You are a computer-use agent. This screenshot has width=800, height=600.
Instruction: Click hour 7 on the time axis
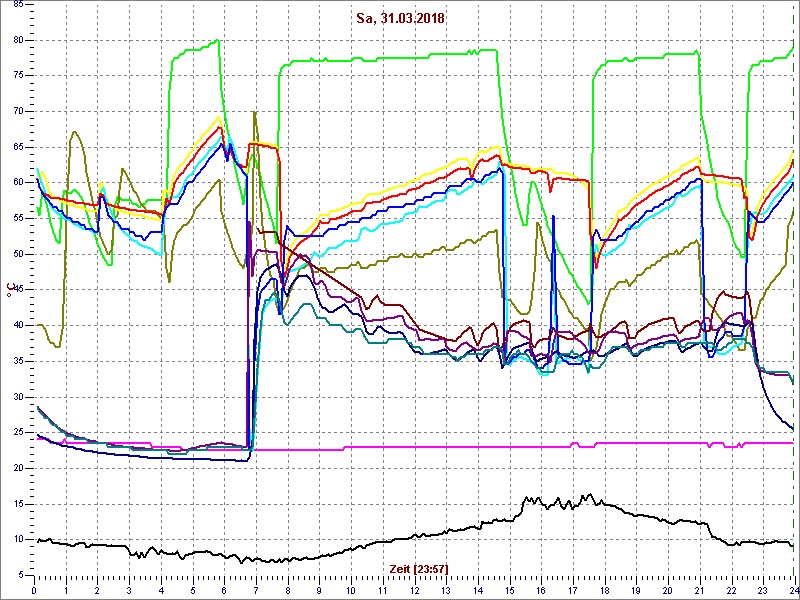coord(256,589)
